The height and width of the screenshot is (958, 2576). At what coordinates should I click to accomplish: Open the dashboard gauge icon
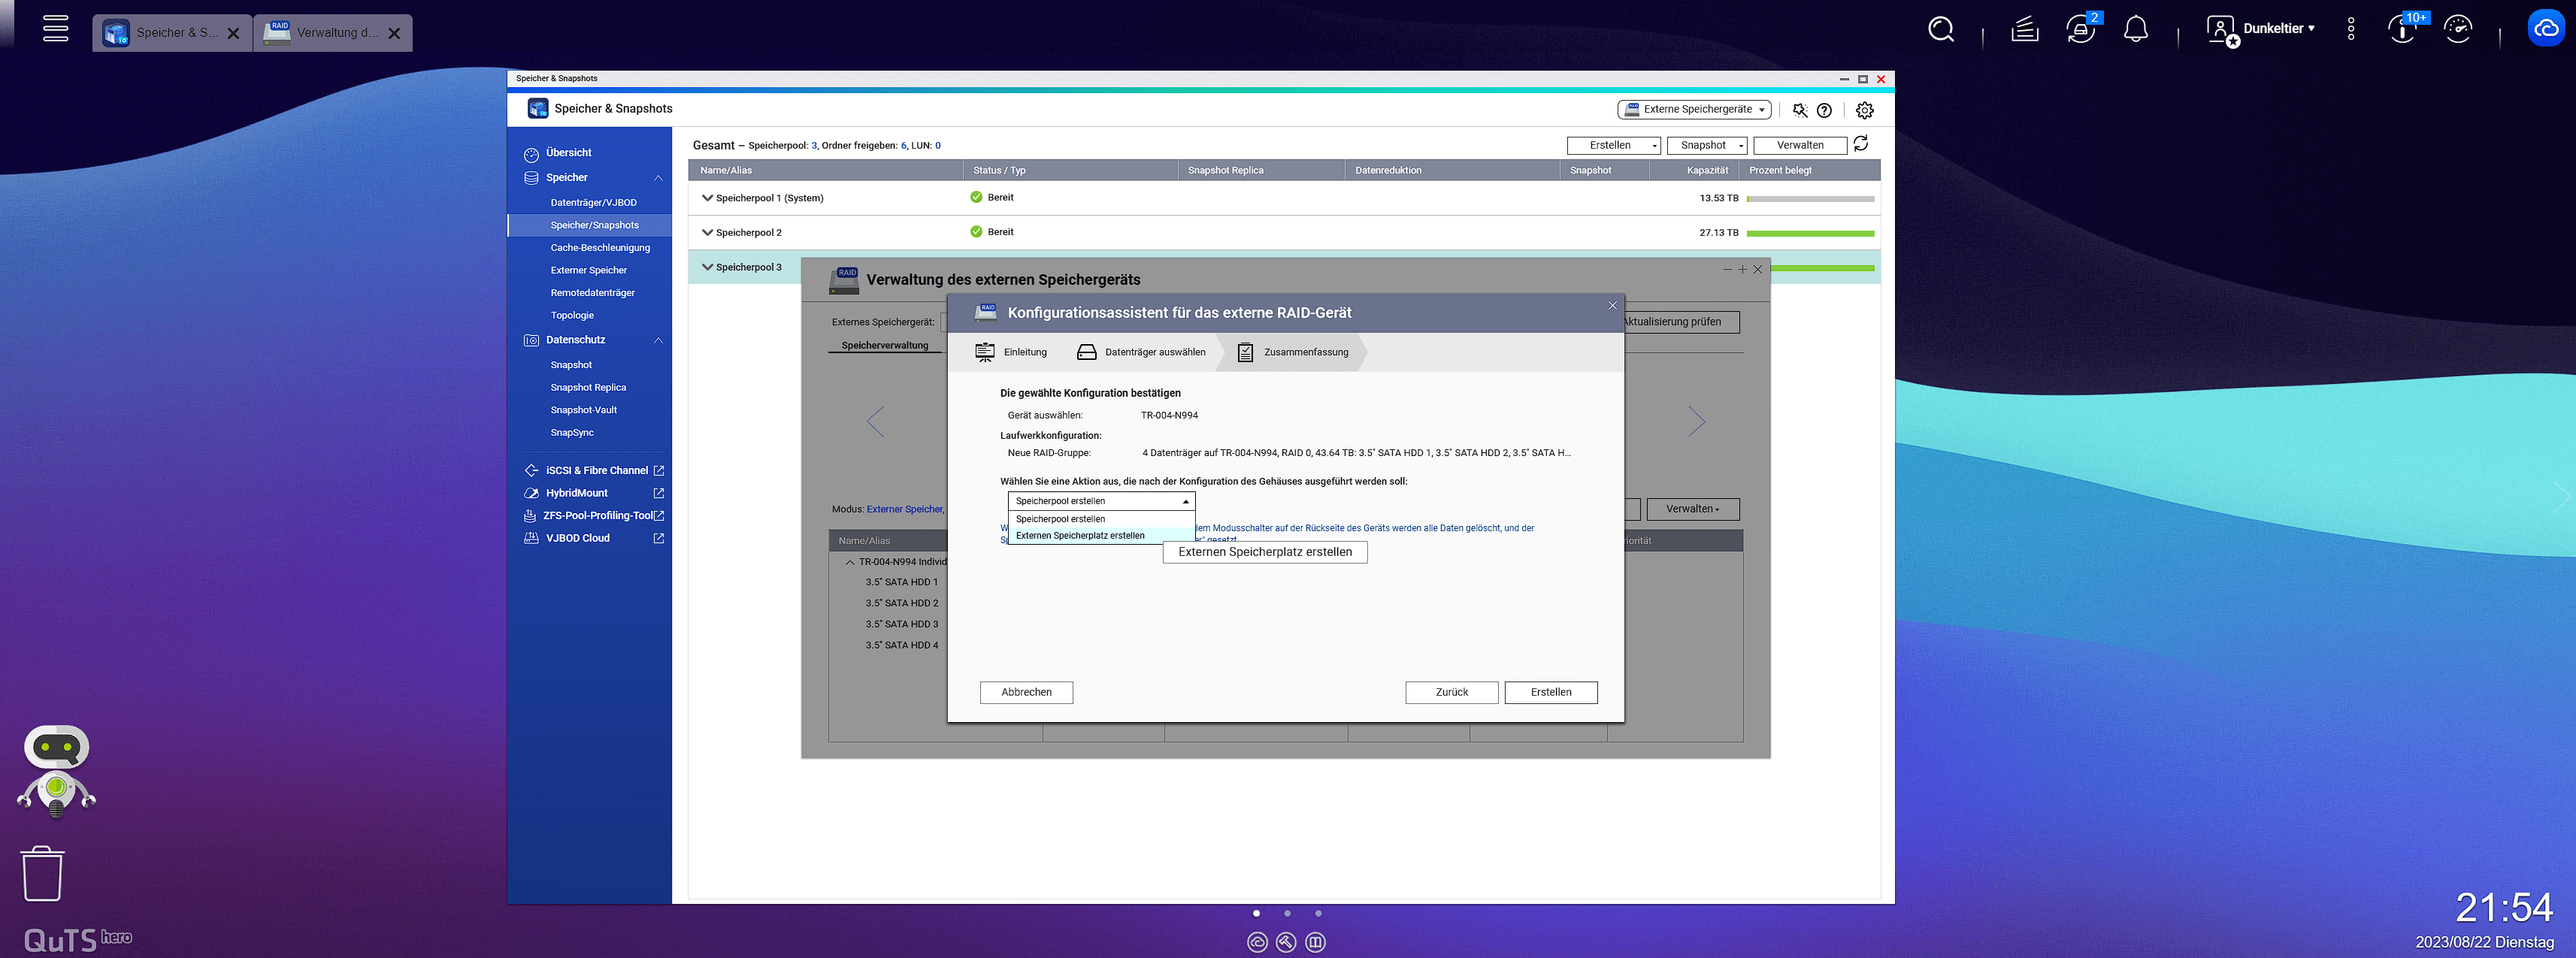coord(2458,29)
